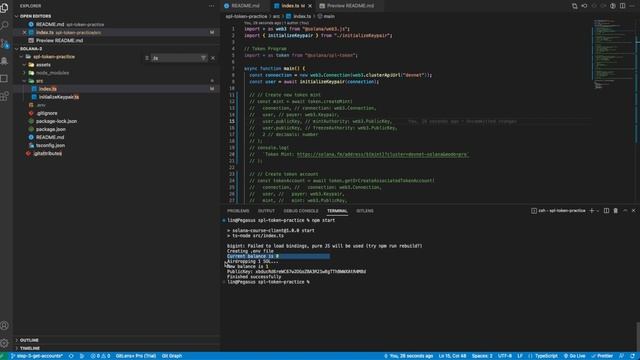Open the Remote Explorer view in activity bar

[4, 78]
